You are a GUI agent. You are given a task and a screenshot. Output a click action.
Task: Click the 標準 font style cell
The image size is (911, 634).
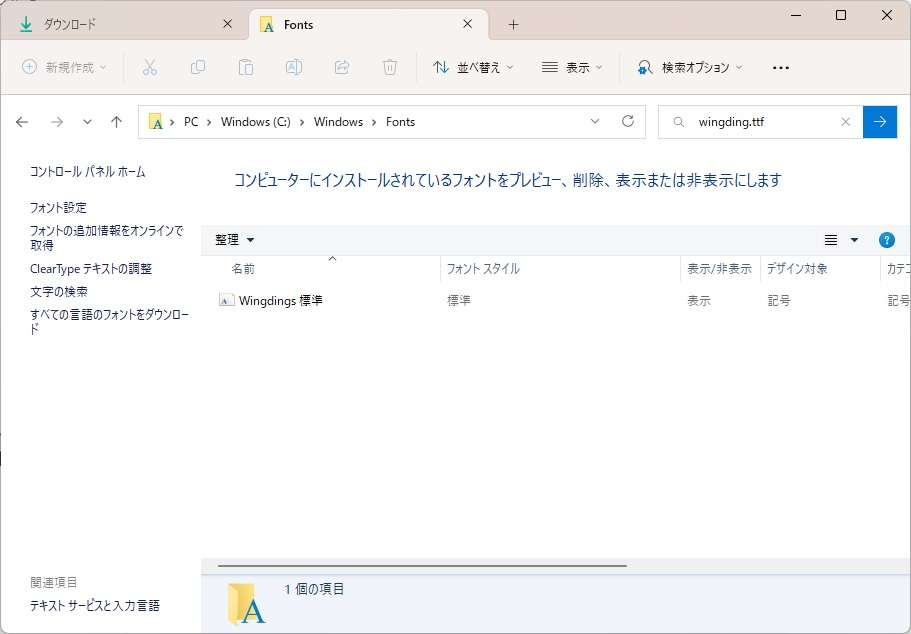[x=459, y=300]
